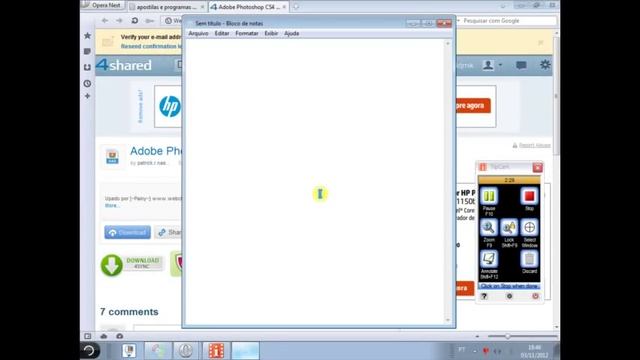Open TipCam settings gear icon
Screen dimensions: 640x360
coord(509,296)
